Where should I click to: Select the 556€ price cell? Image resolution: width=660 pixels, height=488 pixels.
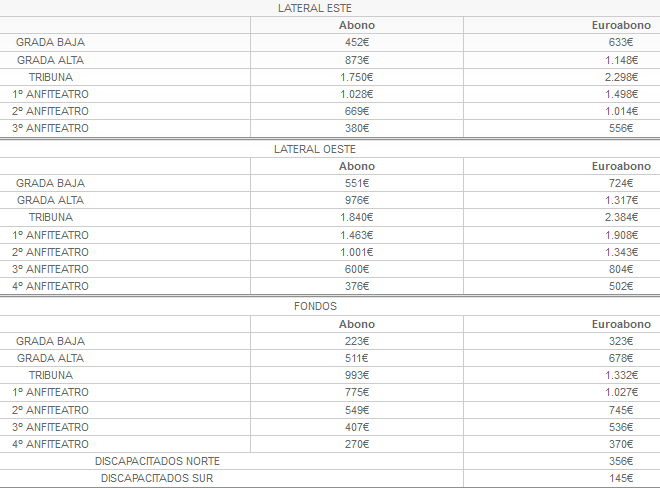point(621,128)
